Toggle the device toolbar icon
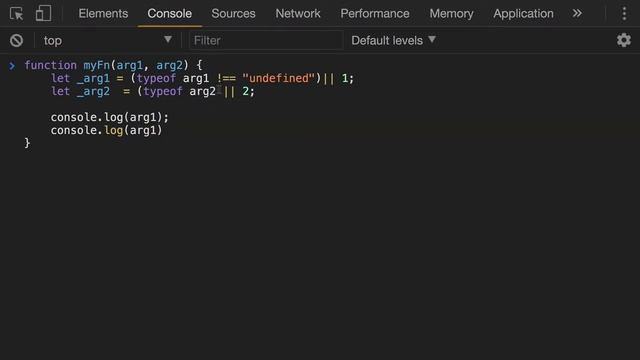Image resolution: width=640 pixels, height=360 pixels. (43, 13)
